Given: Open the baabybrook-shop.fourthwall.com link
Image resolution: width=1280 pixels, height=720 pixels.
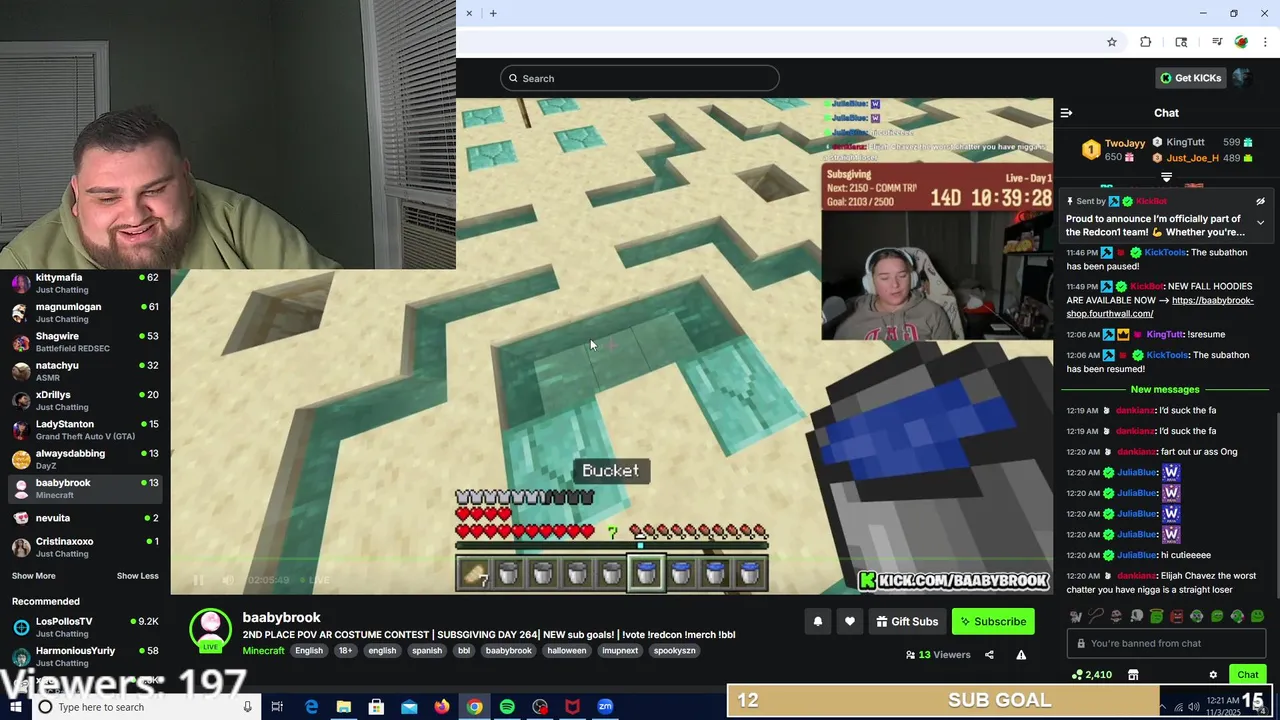Looking at the screenshot, I should [x=1160, y=307].
